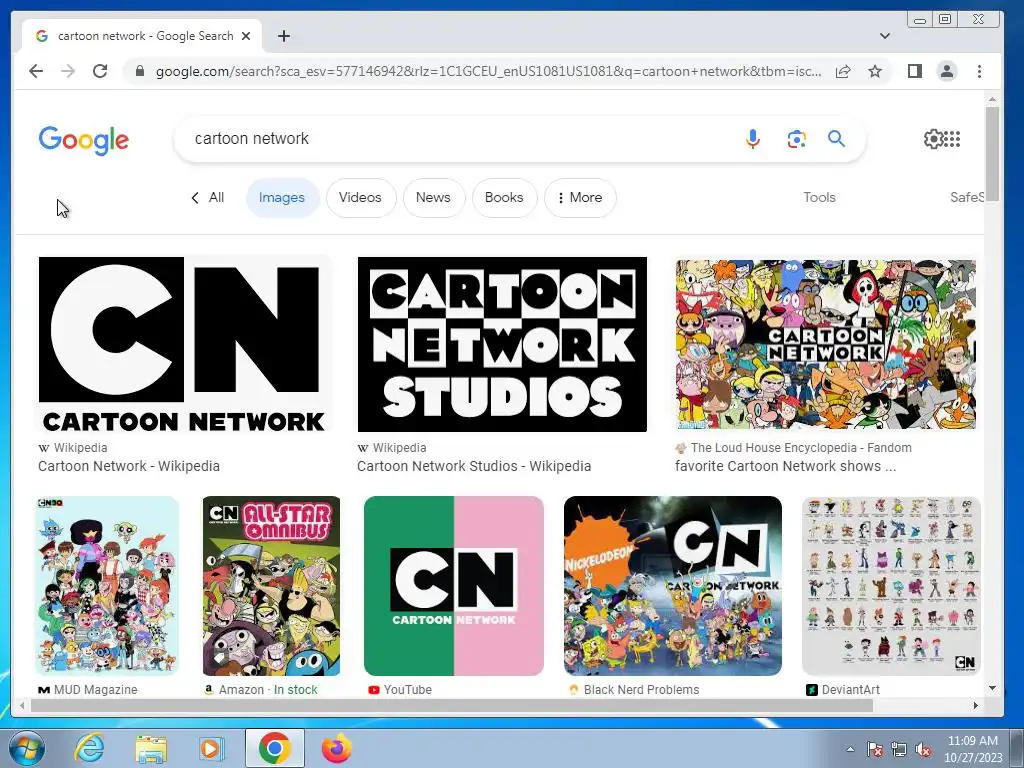Viewport: 1024px width, 768px height.
Task: Bookmark this tab with star icon
Action: 875,71
